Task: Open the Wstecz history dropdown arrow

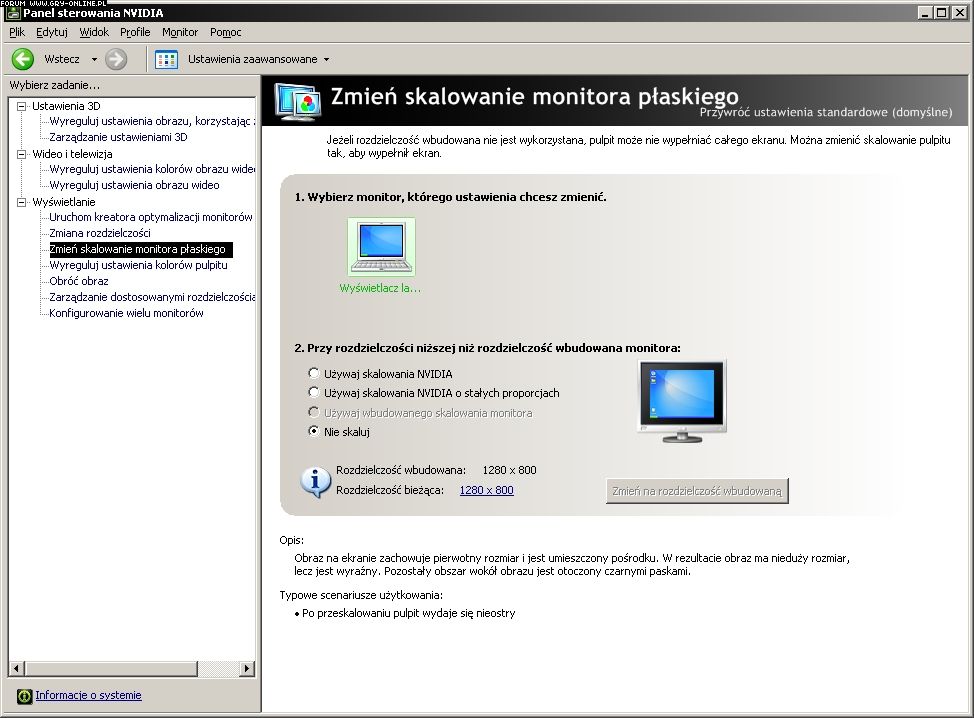Action: click(94, 60)
